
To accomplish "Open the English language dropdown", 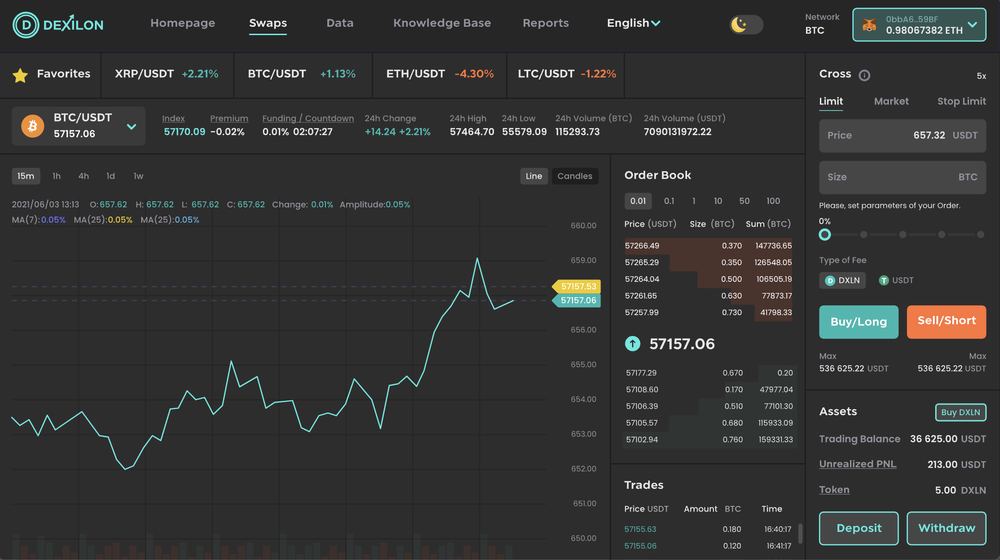I will (x=633, y=23).
